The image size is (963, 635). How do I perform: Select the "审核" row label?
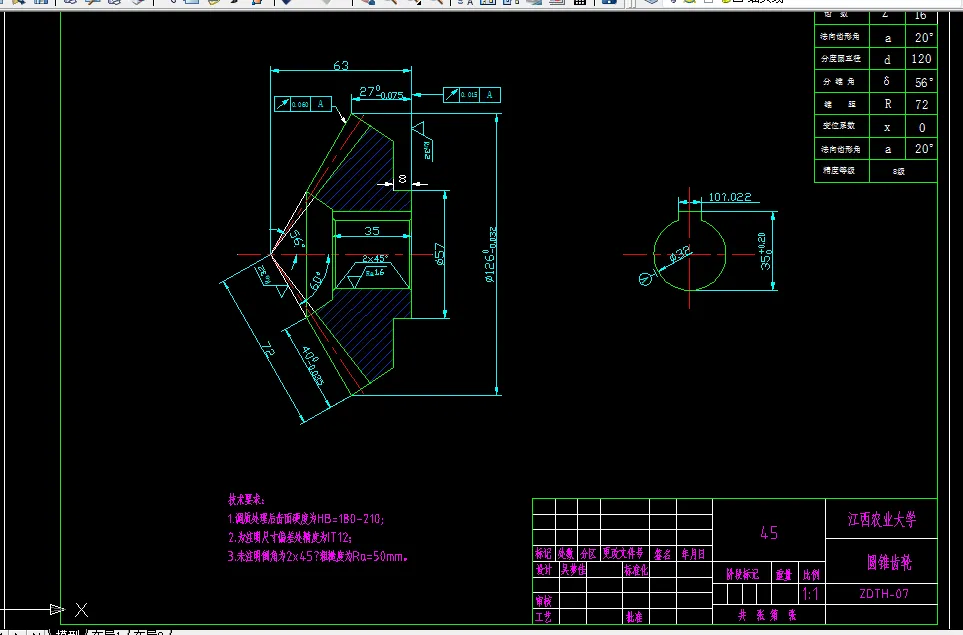(x=544, y=601)
